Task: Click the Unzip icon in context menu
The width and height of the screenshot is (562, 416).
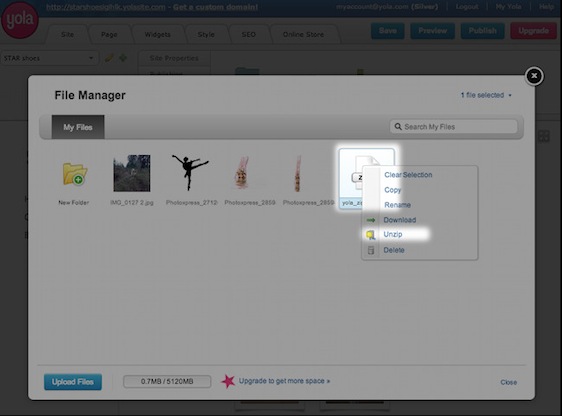Action: pos(370,235)
